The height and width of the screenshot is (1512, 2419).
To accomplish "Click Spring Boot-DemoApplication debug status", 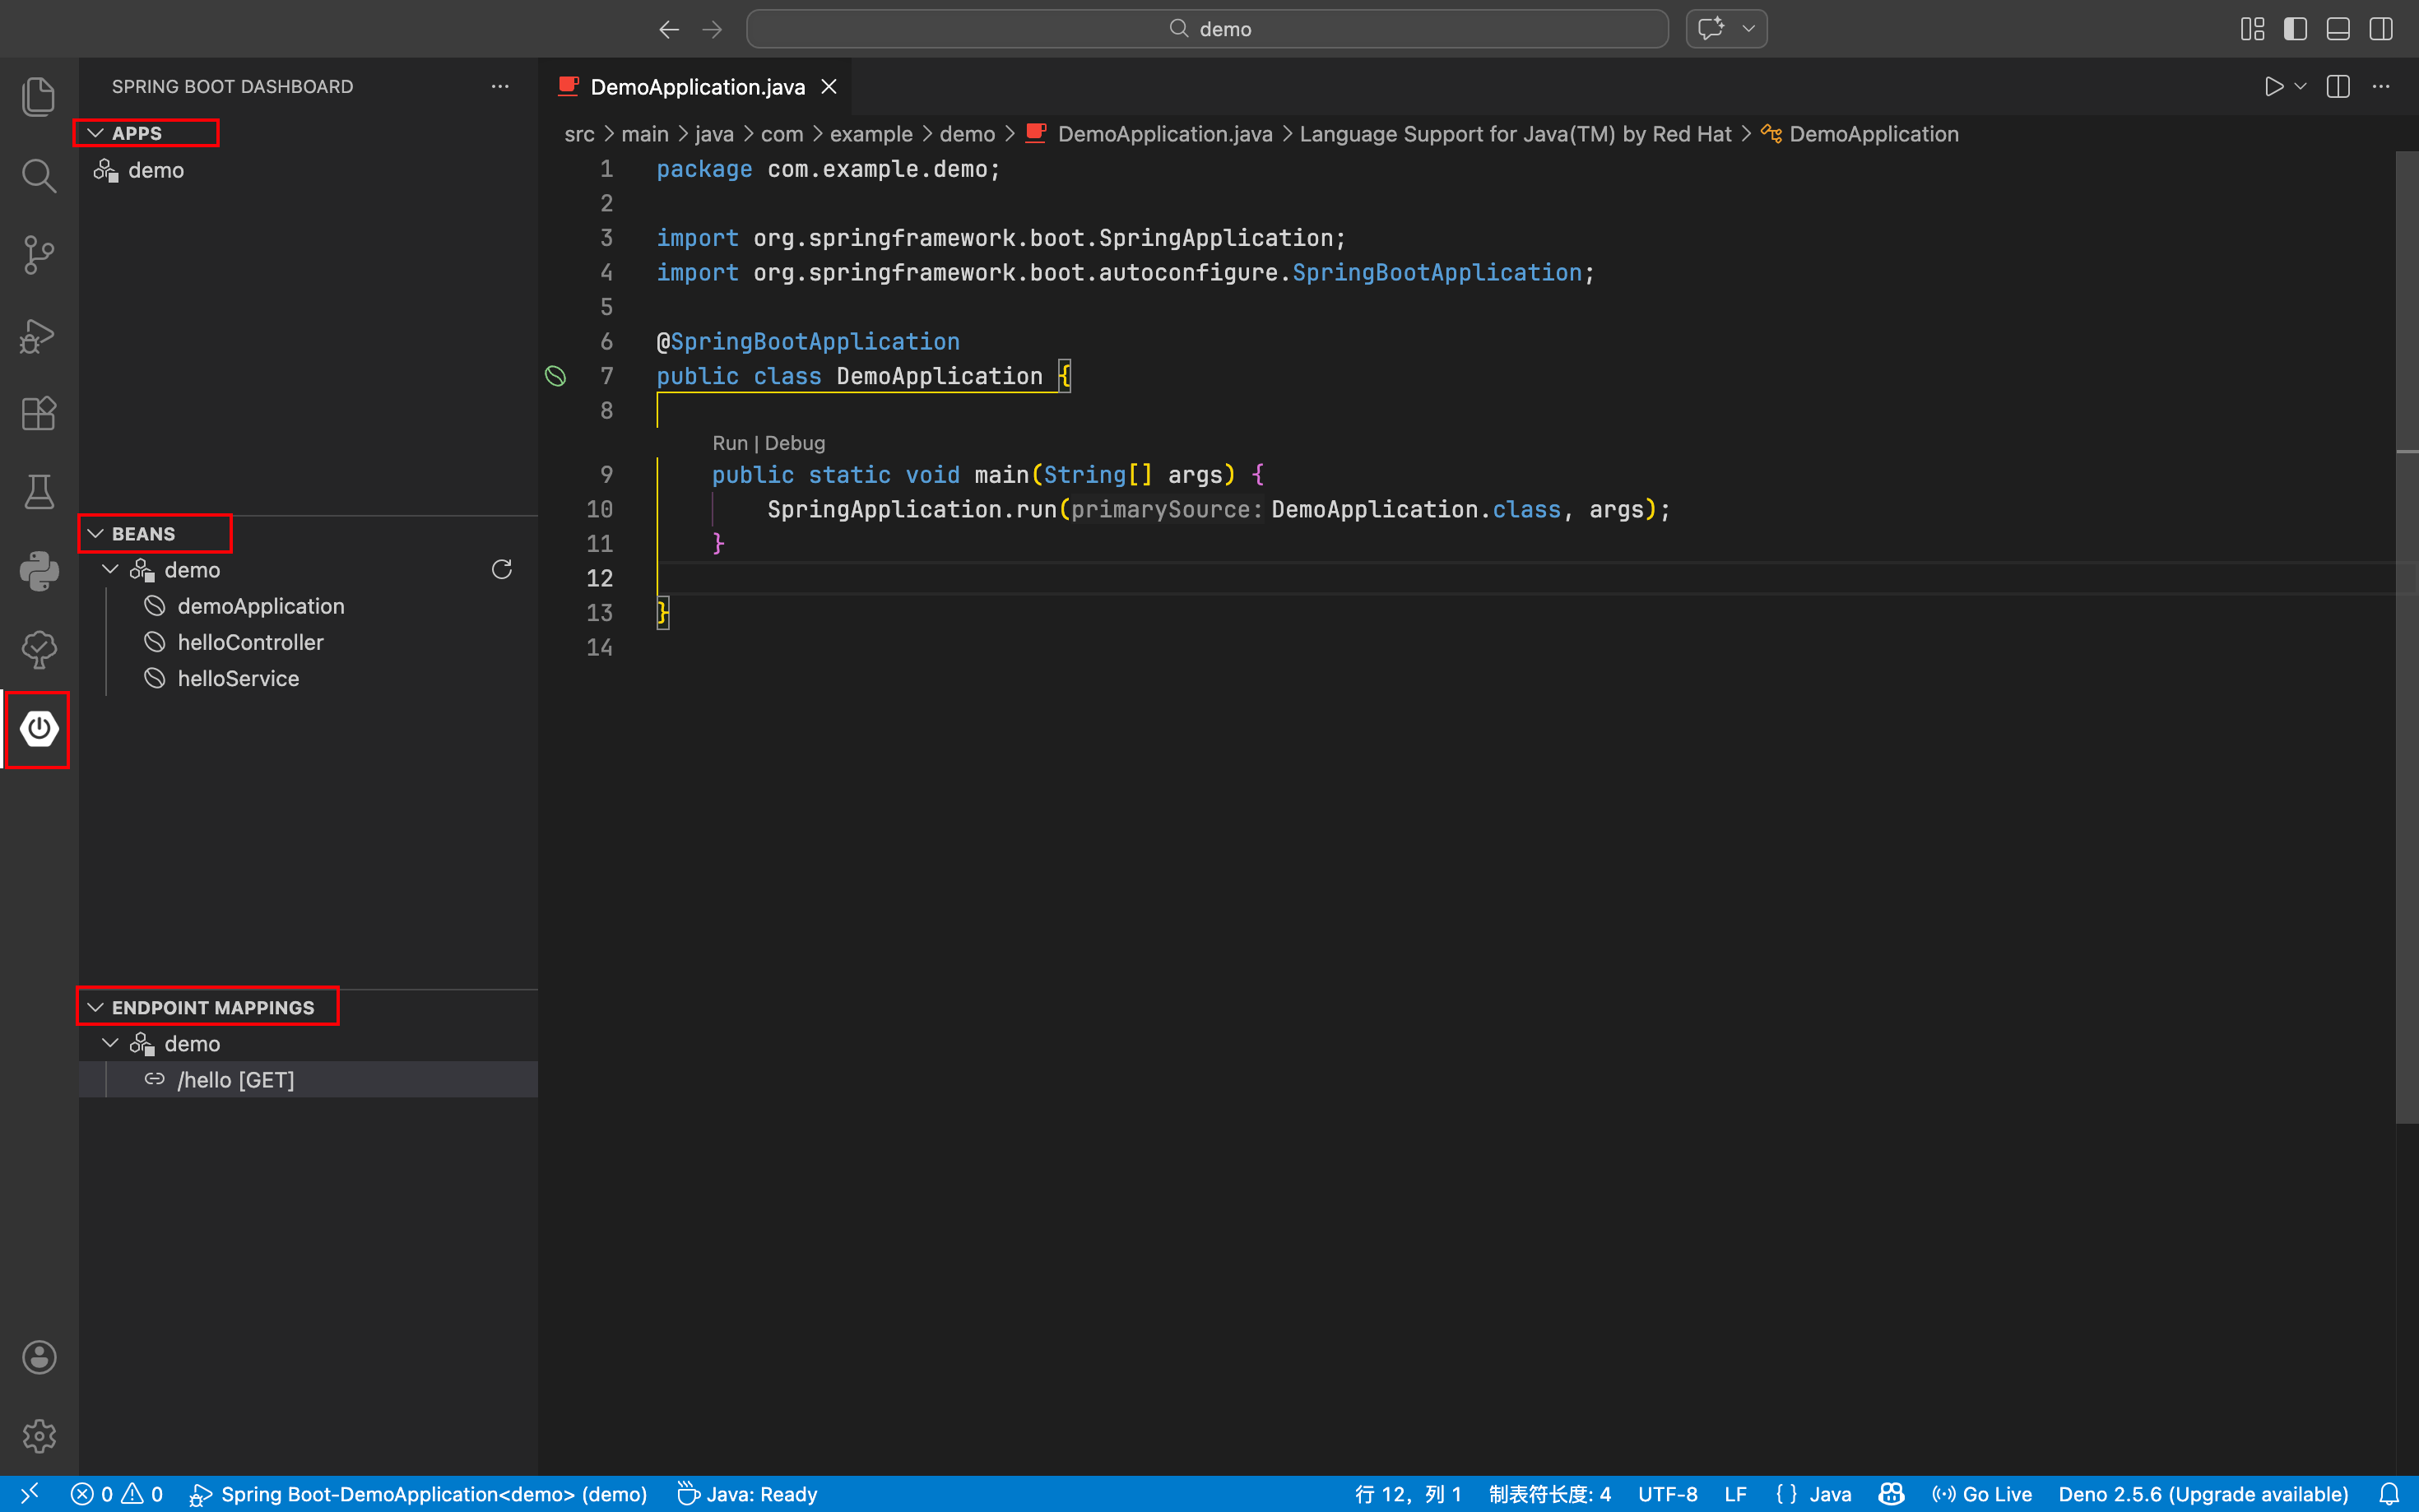I will [x=419, y=1494].
